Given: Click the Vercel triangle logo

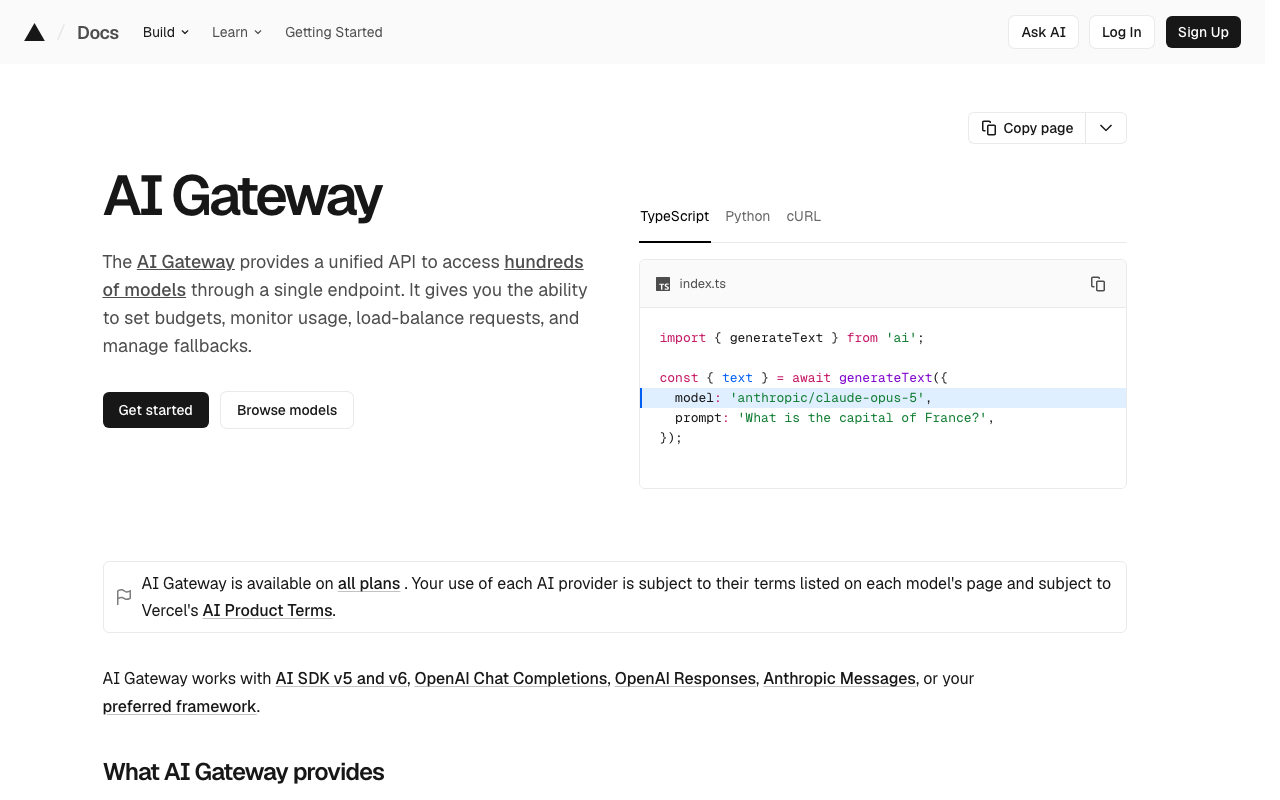Looking at the screenshot, I should coord(34,32).
